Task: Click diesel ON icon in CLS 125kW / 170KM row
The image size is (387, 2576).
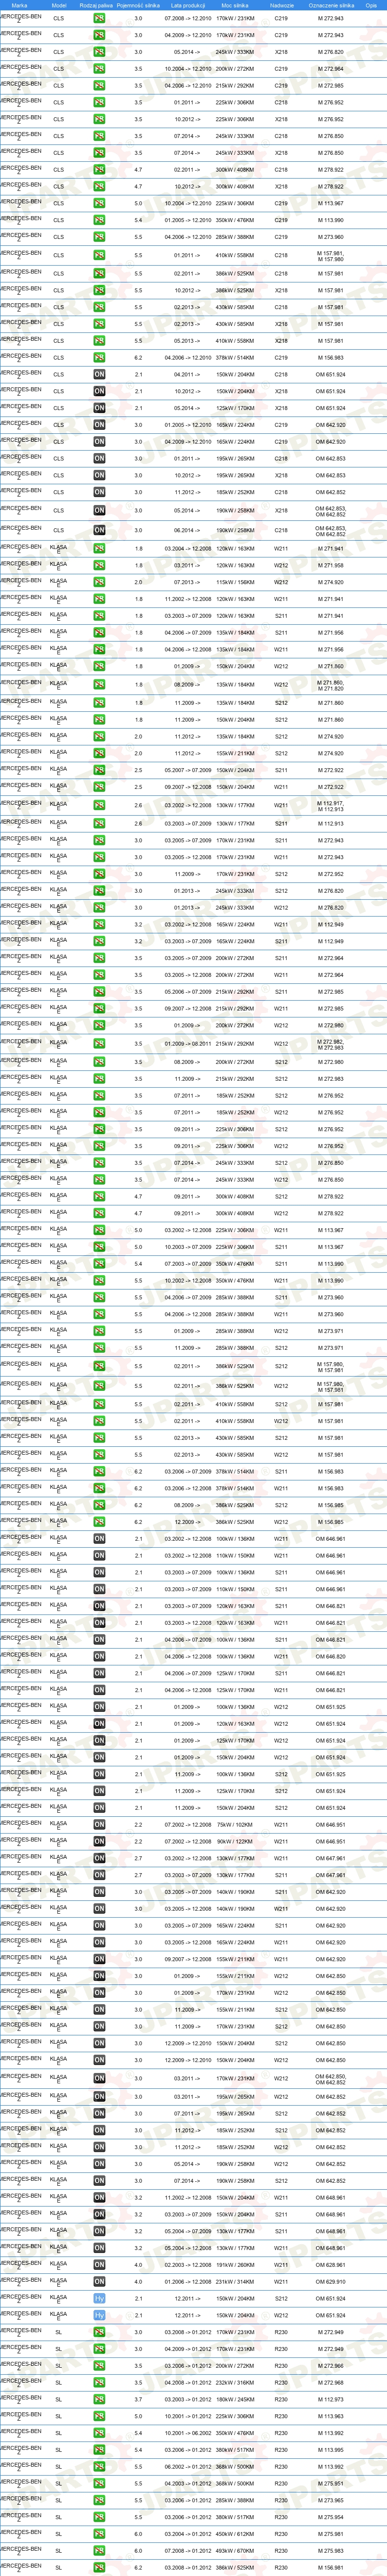Action: pos(99,408)
